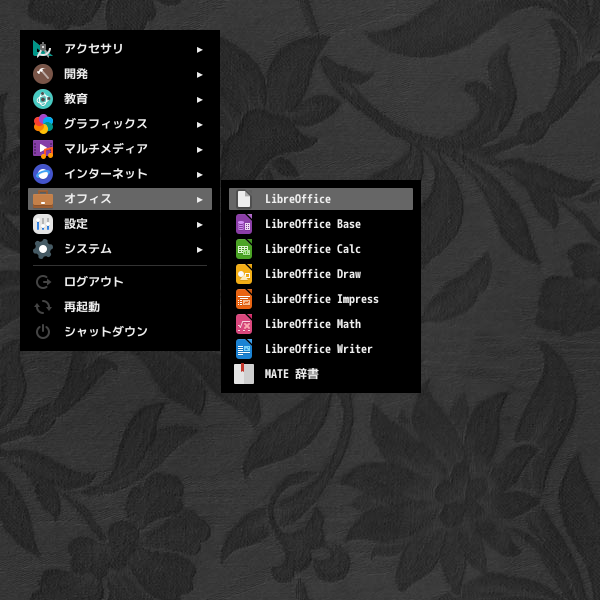Launch LibreOffice Writer
Image resolution: width=600 pixels, height=600 pixels.
pos(321,349)
